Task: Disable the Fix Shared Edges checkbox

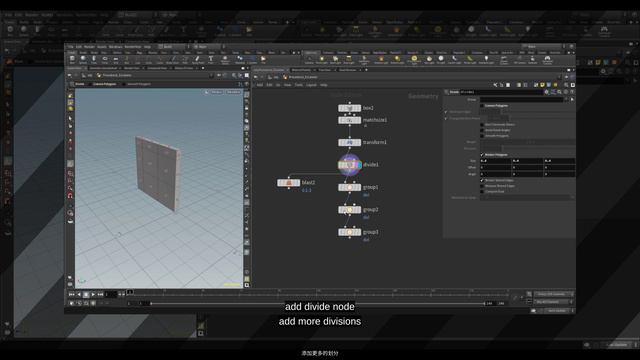Action: tap(482, 180)
